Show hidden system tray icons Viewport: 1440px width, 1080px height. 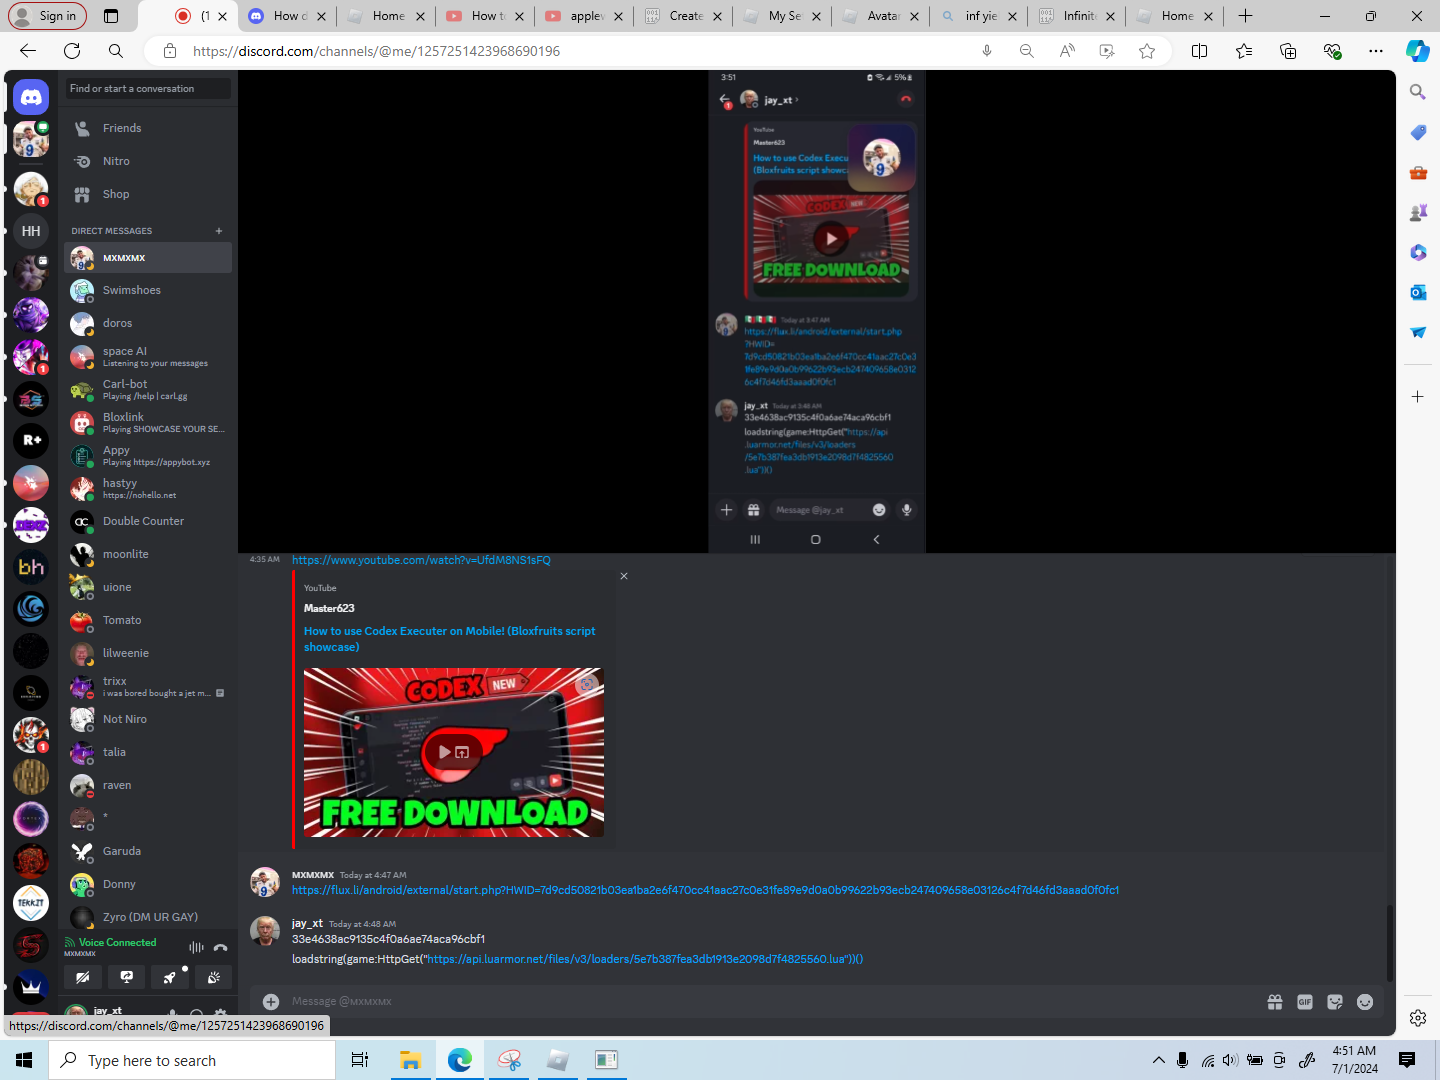click(1158, 1060)
